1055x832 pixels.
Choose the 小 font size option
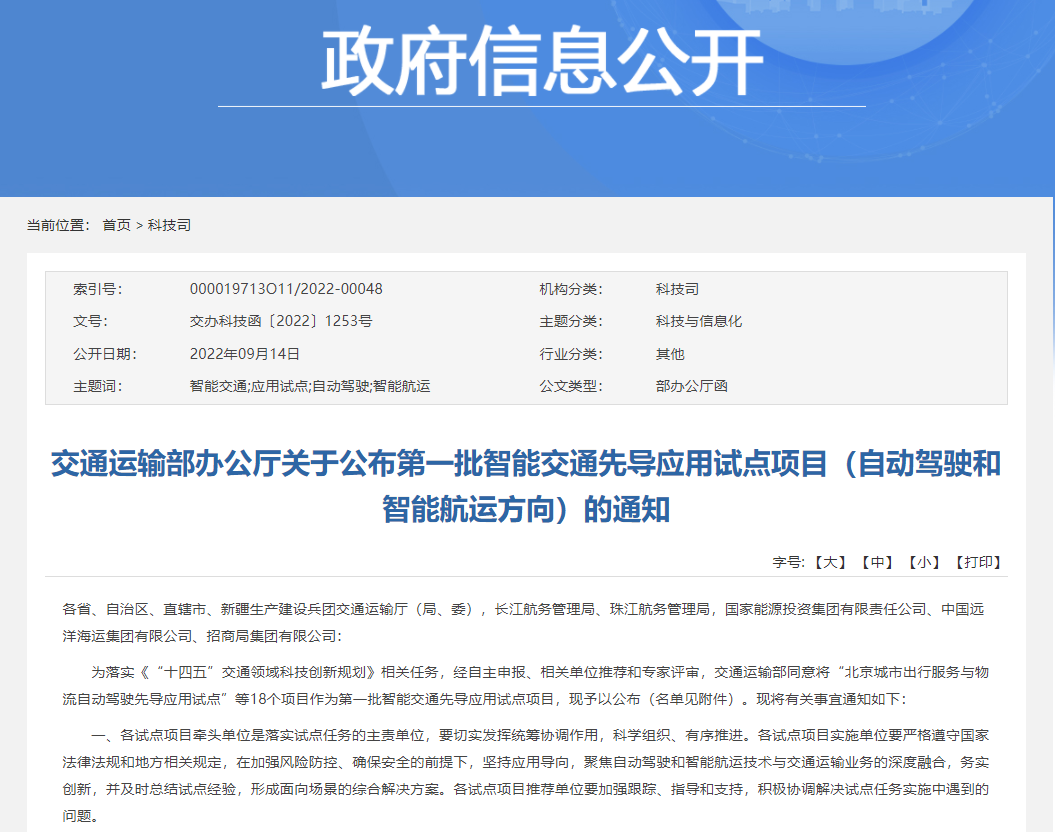pos(924,562)
